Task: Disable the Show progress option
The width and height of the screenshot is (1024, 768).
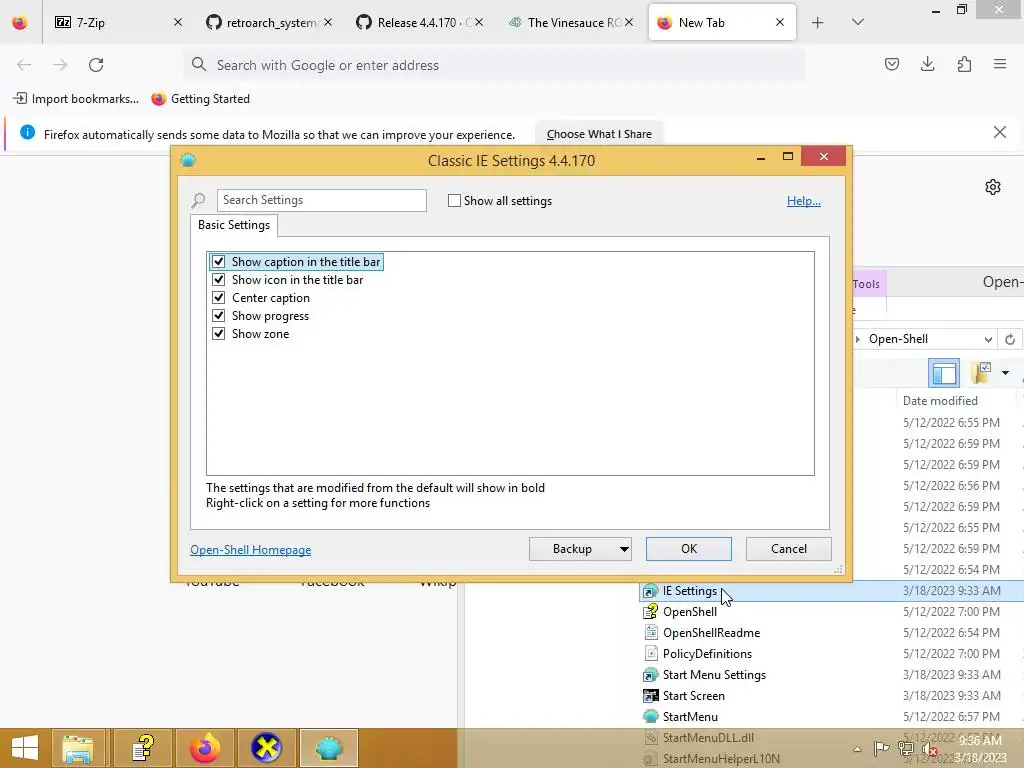Action: point(218,315)
